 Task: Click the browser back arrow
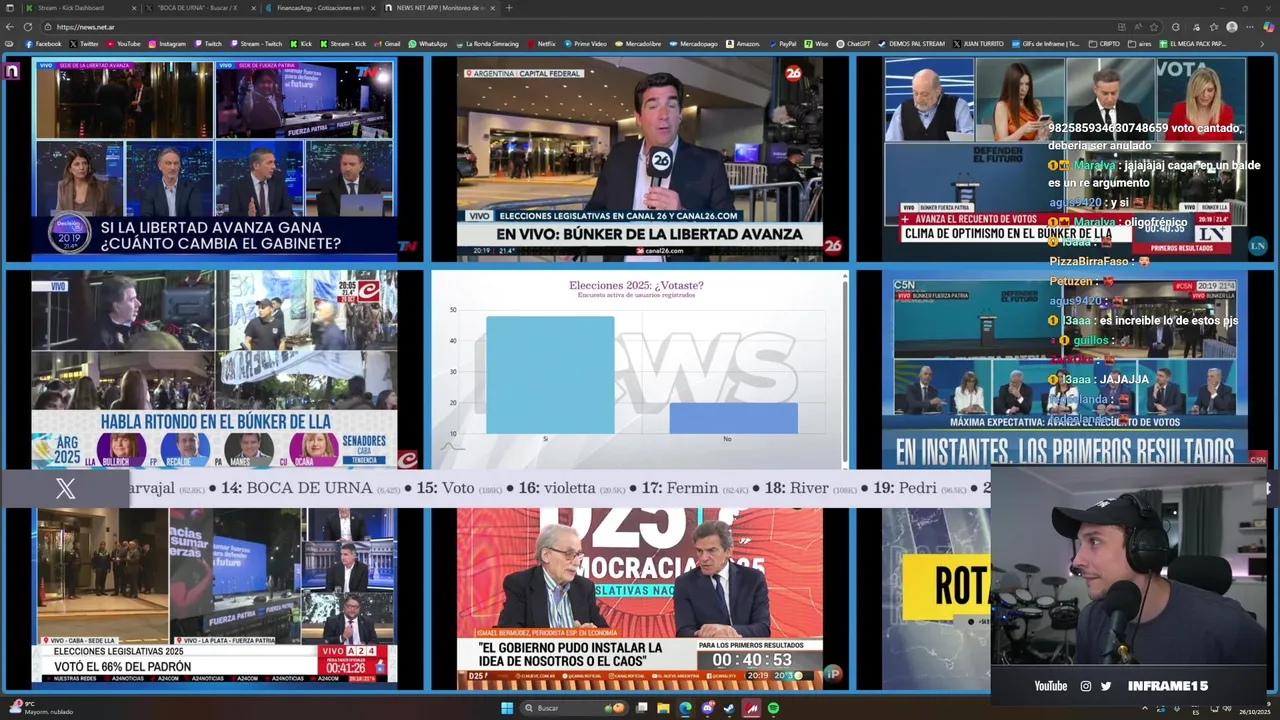9,27
